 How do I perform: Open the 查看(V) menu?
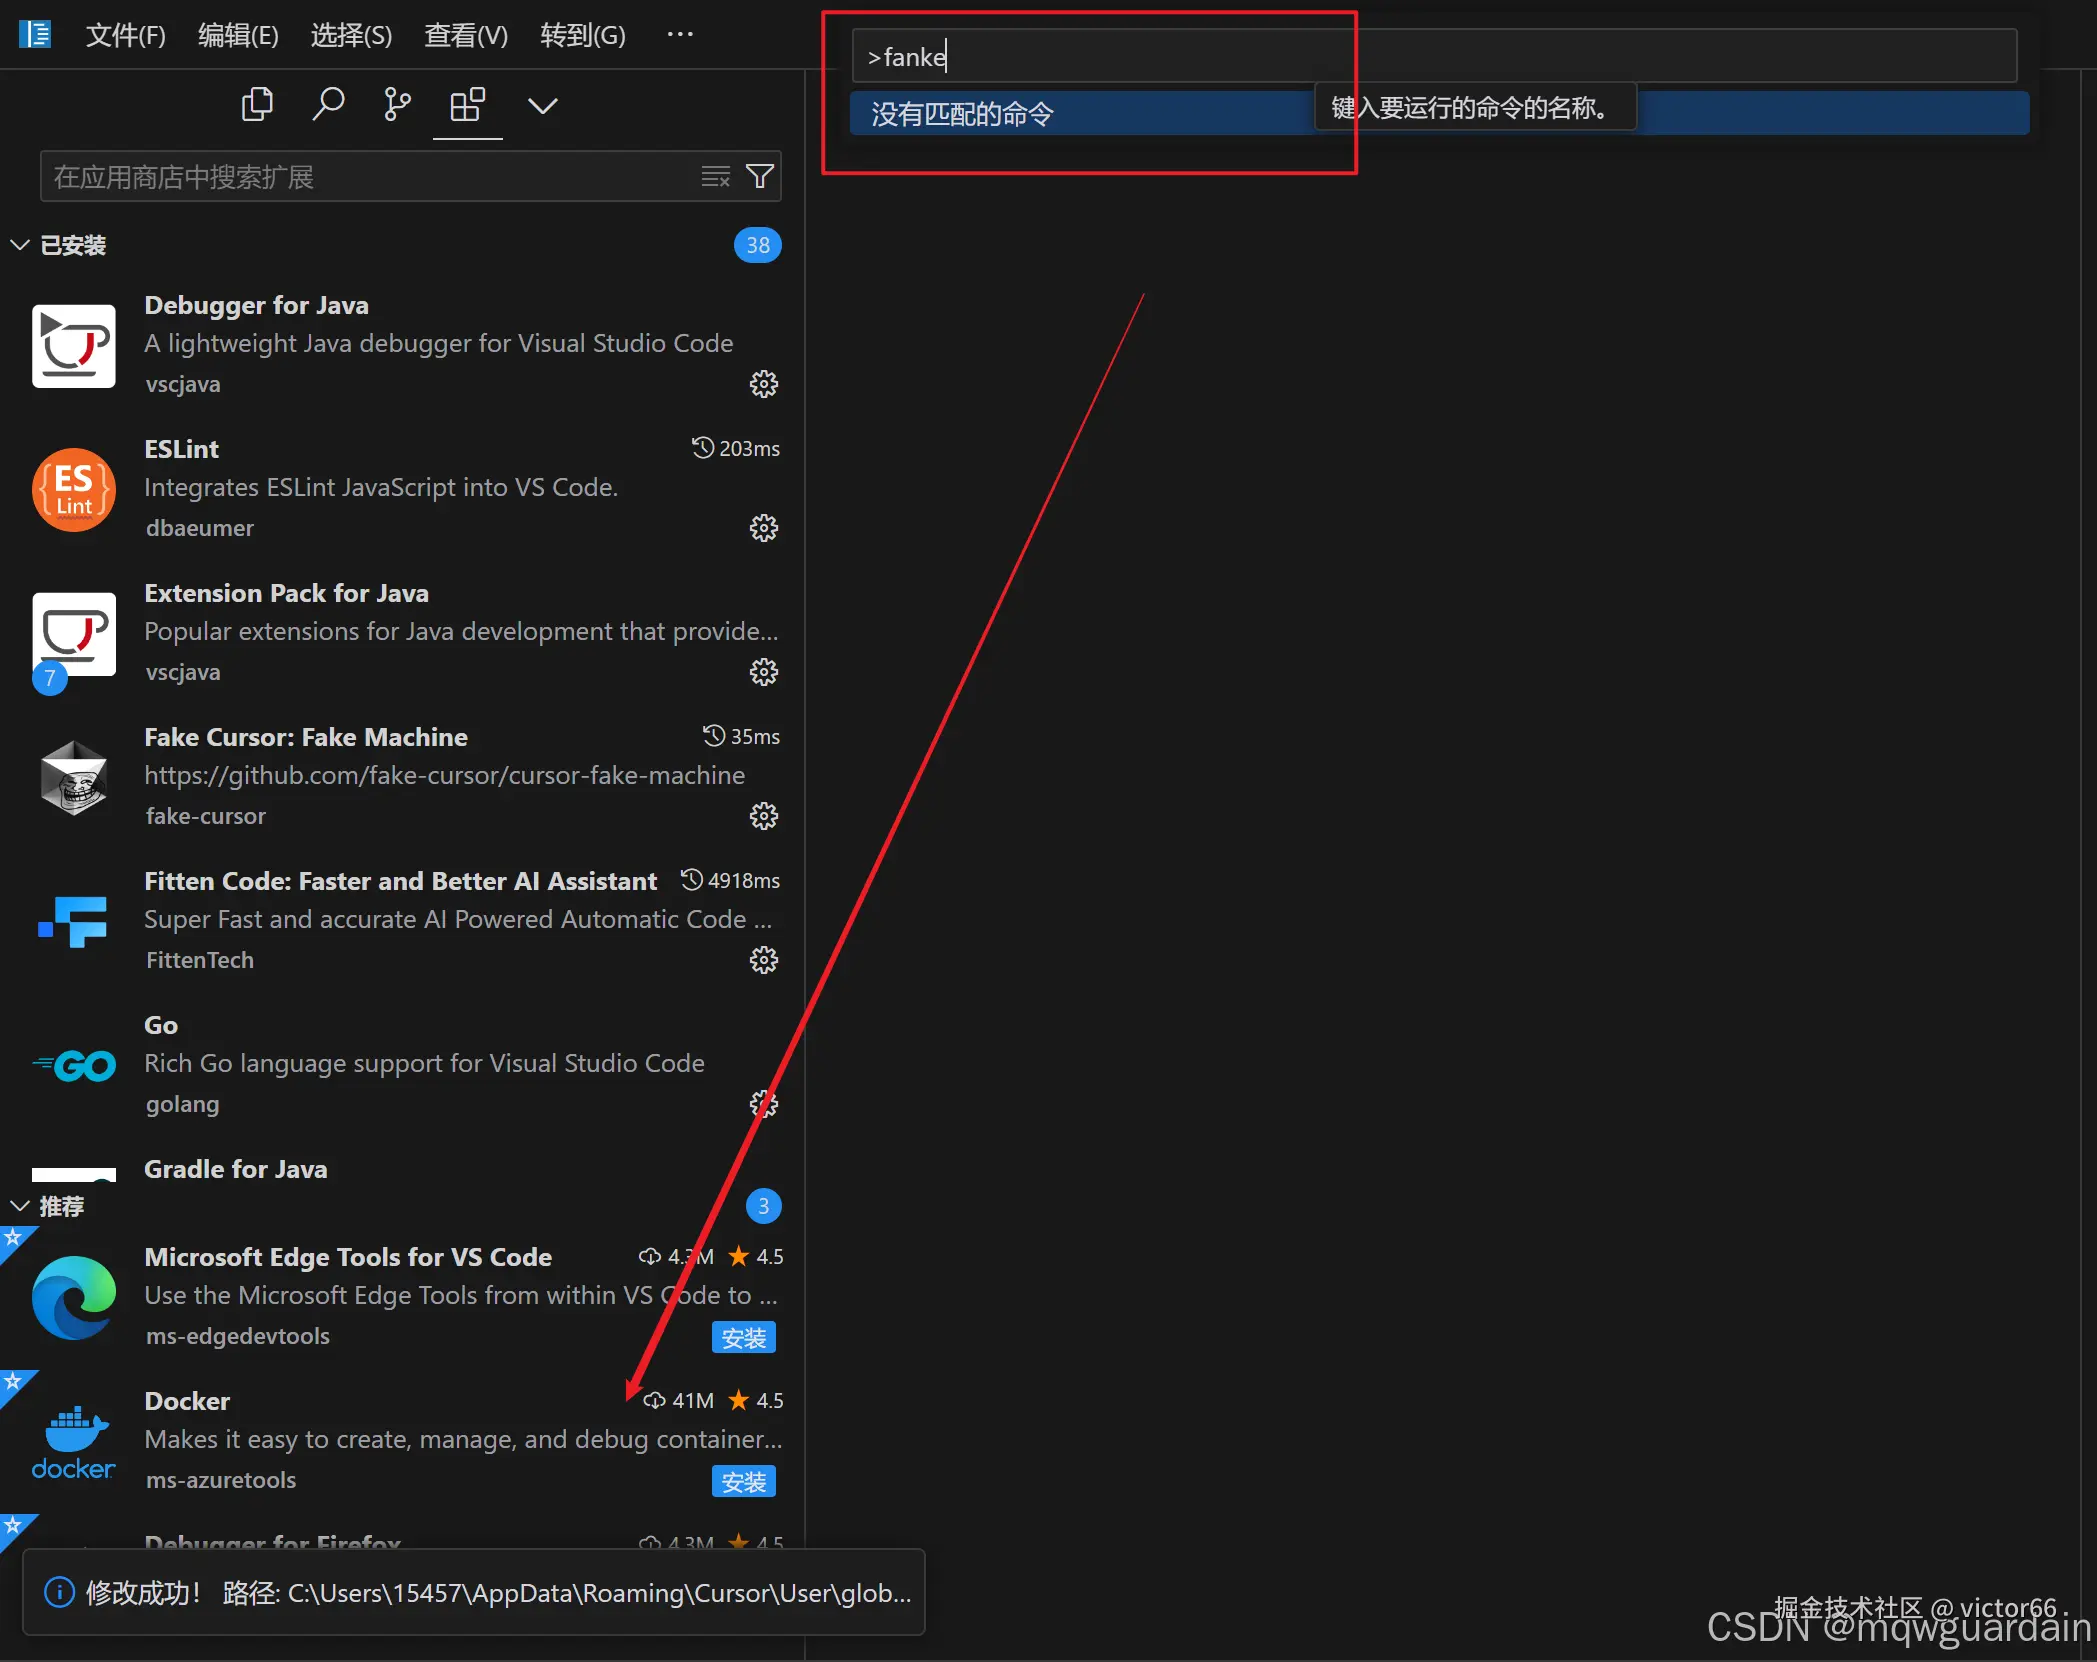pyautogui.click(x=465, y=35)
